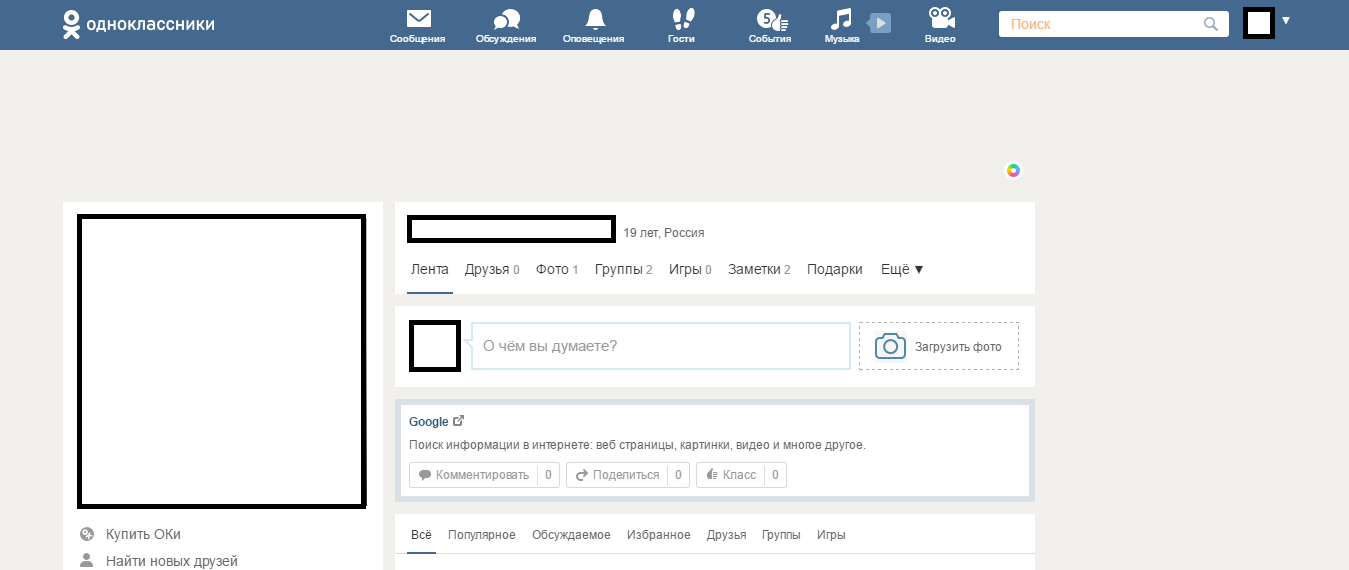1349x570 pixels.
Task: Open the Подарки tab
Action: (835, 270)
